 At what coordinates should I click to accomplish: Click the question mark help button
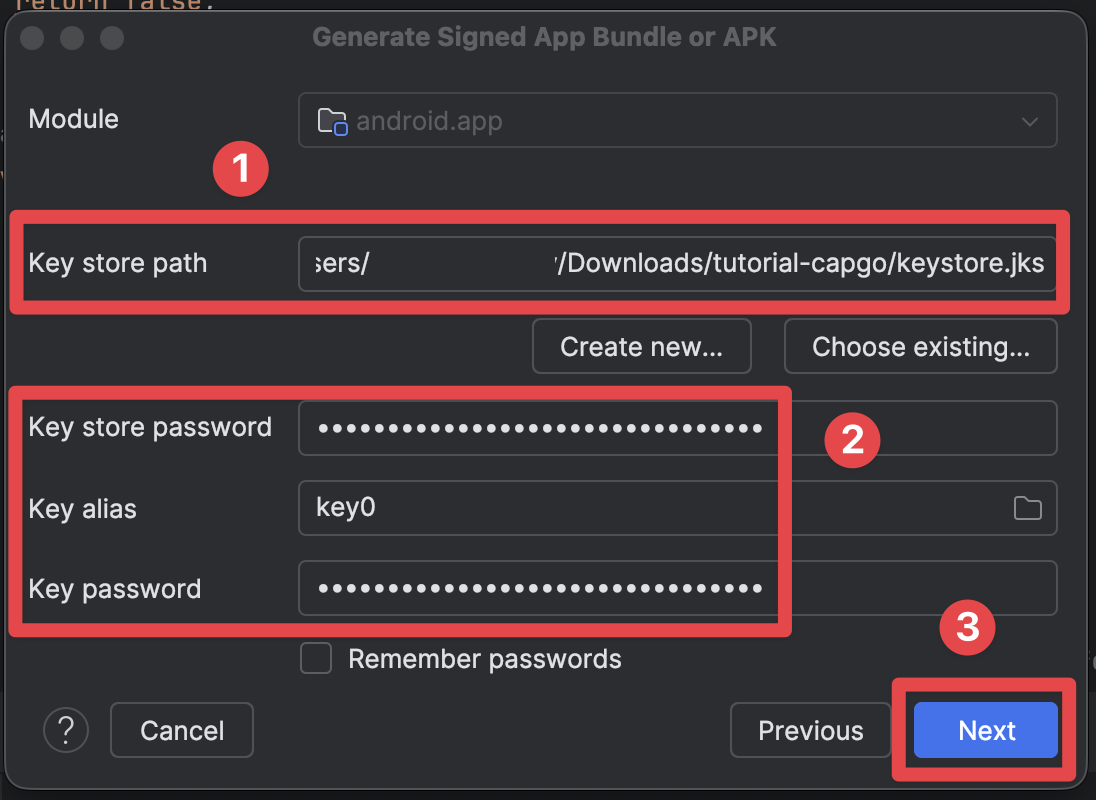coord(66,730)
